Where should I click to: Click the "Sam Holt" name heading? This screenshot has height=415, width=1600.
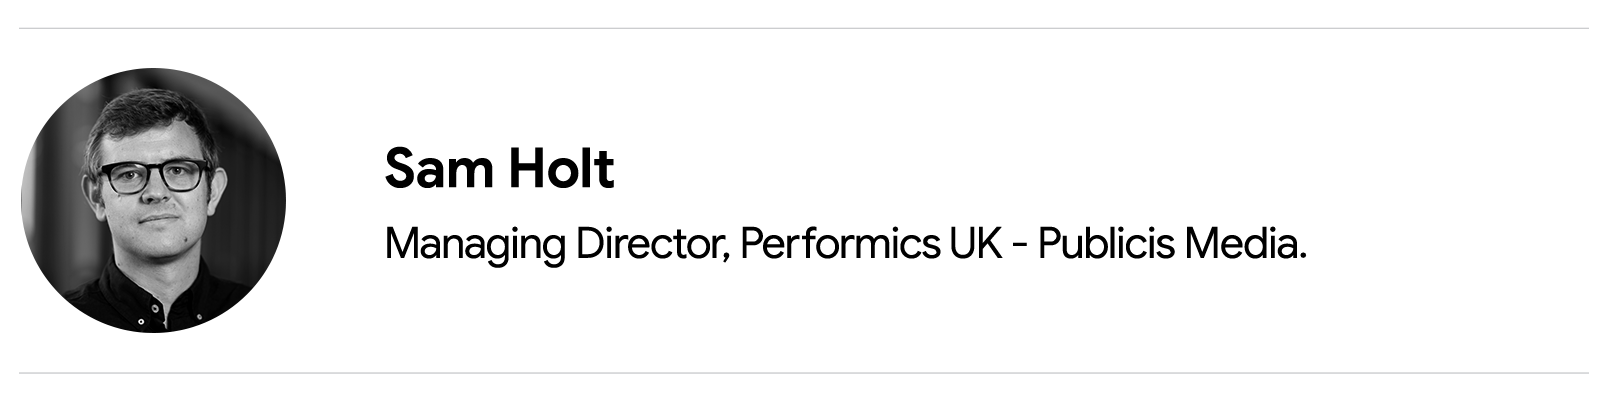click(499, 168)
